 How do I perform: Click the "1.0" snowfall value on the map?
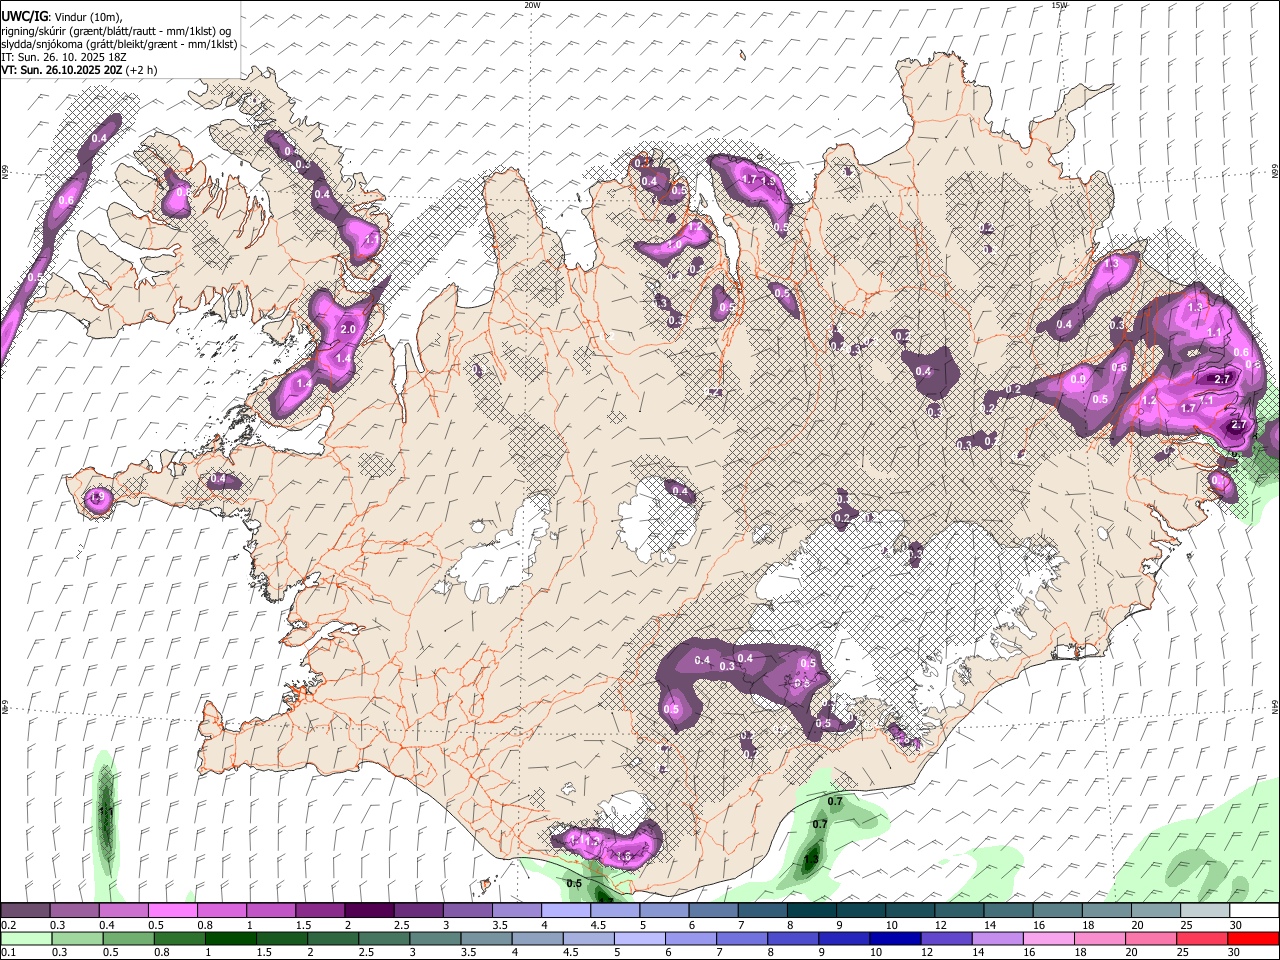click(x=675, y=245)
